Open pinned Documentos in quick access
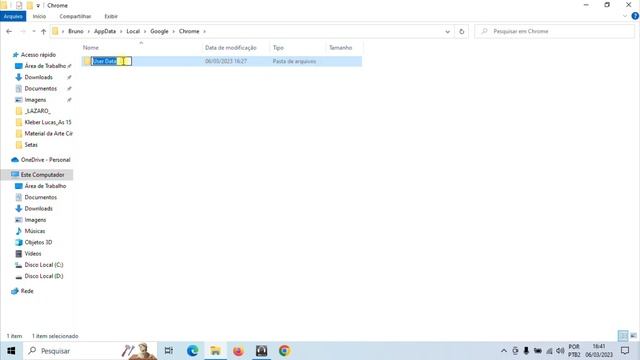This screenshot has height=360, width=640. tap(40, 89)
